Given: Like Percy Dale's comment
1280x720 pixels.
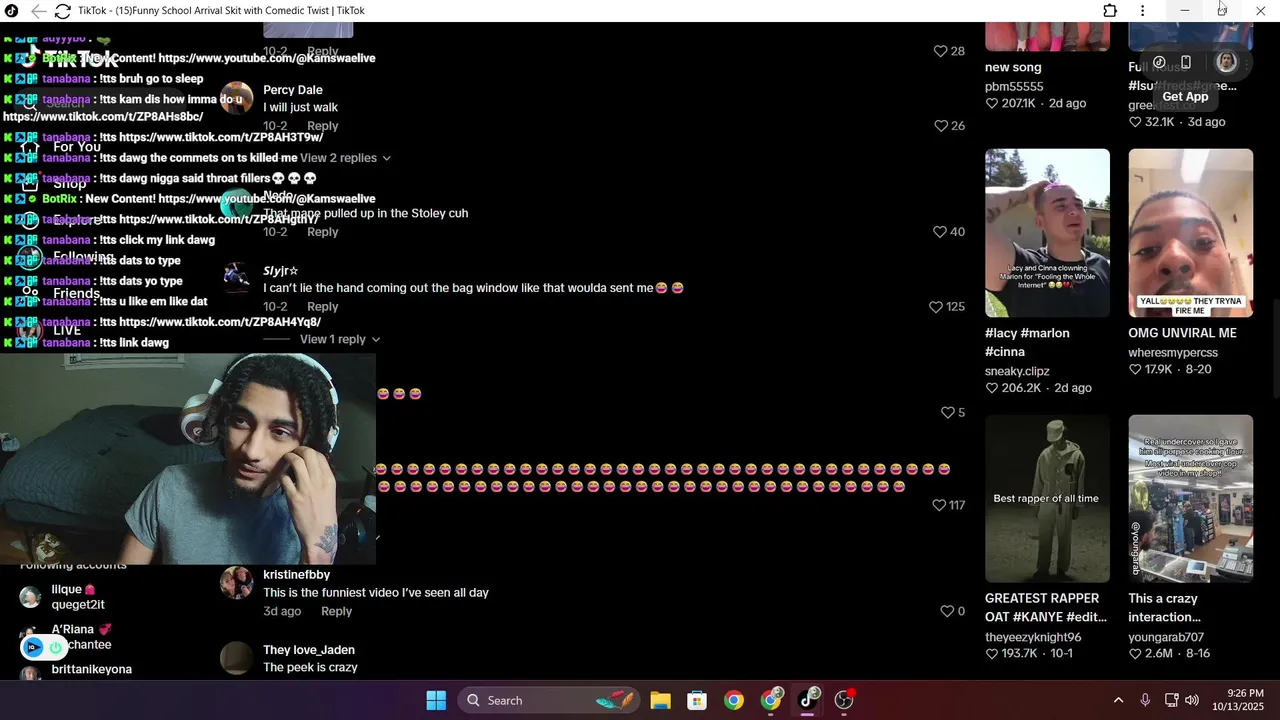Looking at the screenshot, I should (940, 126).
